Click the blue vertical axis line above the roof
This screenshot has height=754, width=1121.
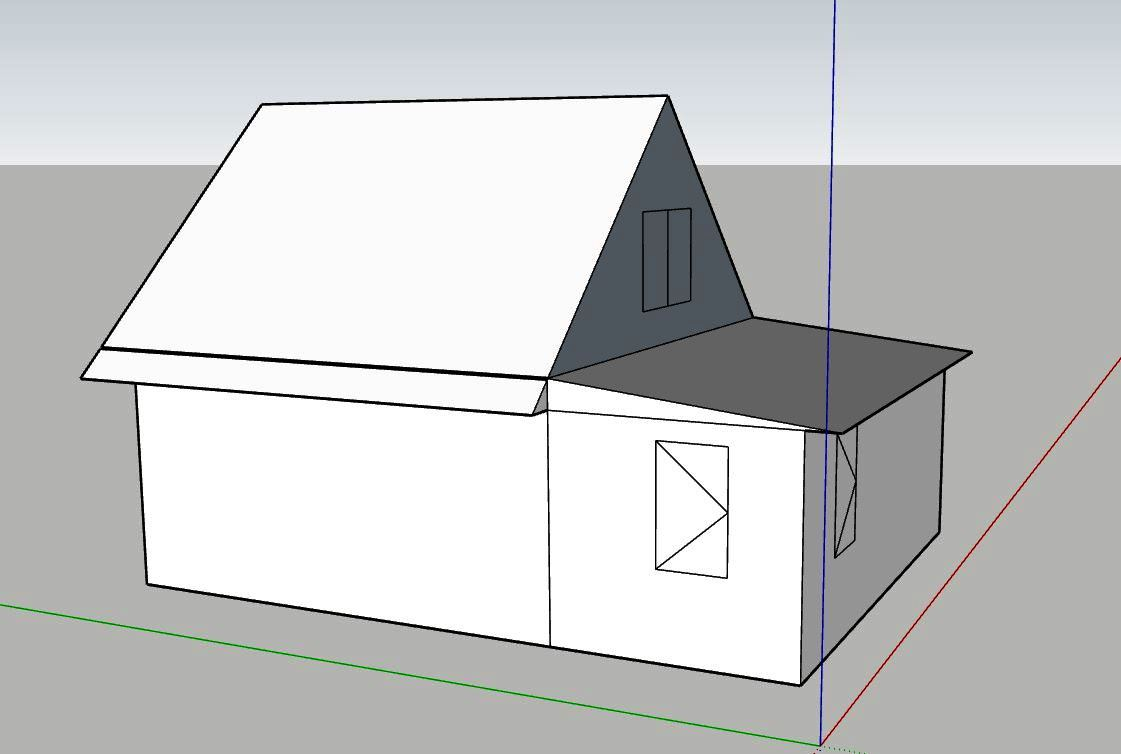[833, 60]
